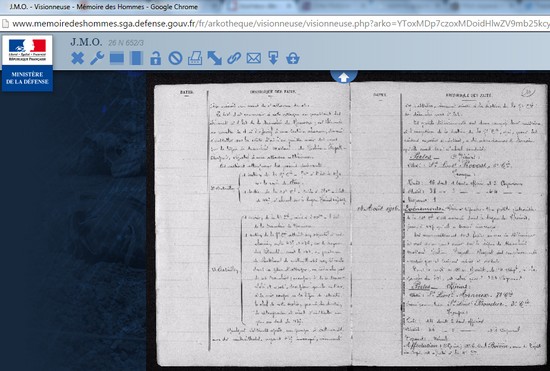Send page by email envelope icon
Image resolution: width=550 pixels, height=371 pixels.
[254, 58]
